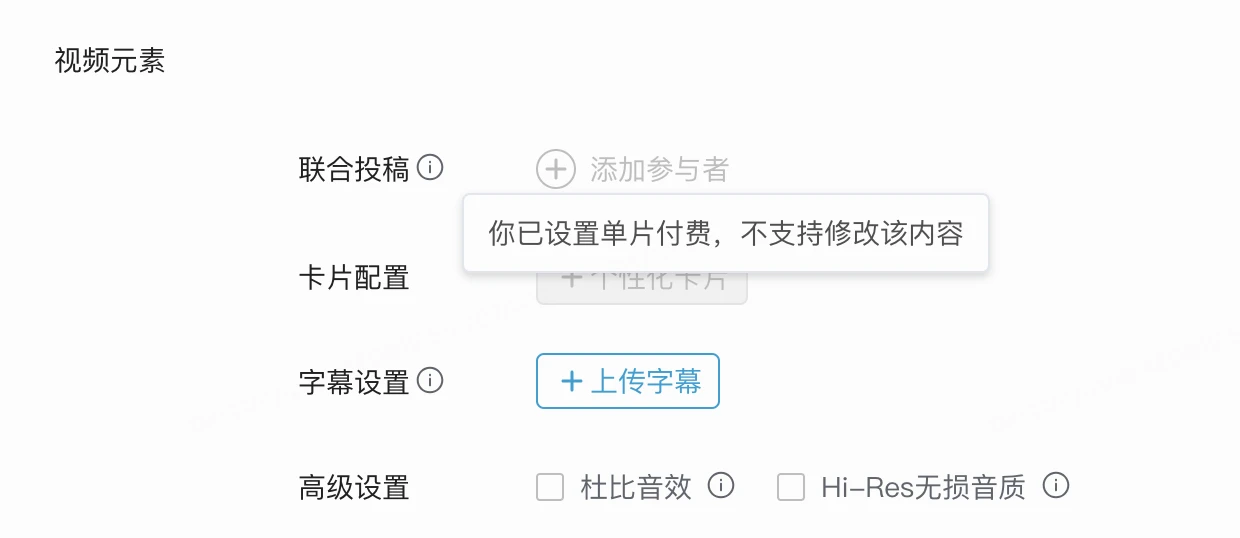Viewport: 1240px width, 538px height.
Task: Click the 卡片配置 label
Action: click(x=354, y=277)
